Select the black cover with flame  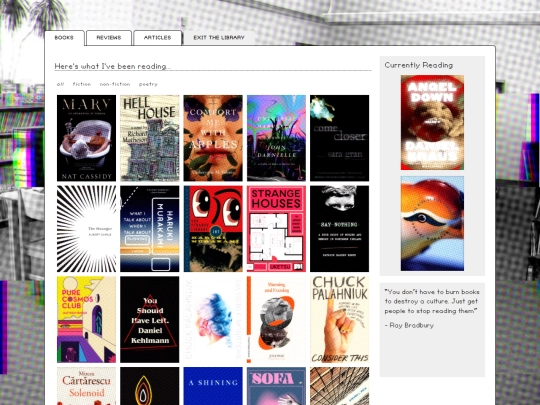[150, 386]
